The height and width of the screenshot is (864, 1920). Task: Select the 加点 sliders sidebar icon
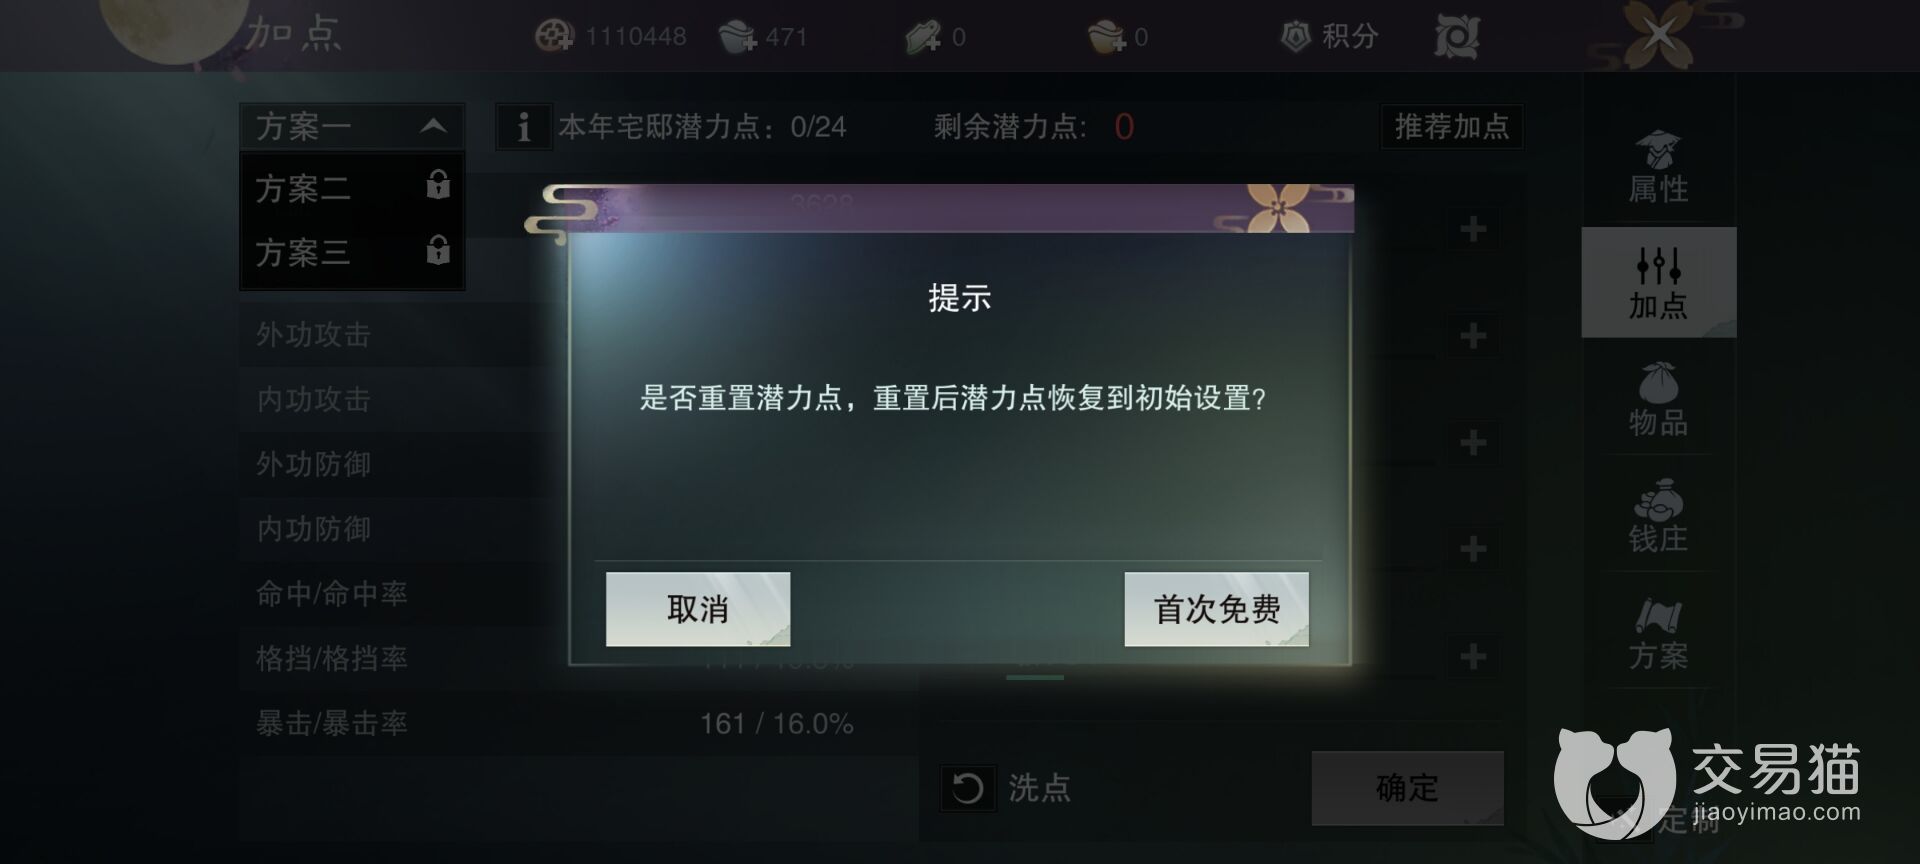point(1658,282)
